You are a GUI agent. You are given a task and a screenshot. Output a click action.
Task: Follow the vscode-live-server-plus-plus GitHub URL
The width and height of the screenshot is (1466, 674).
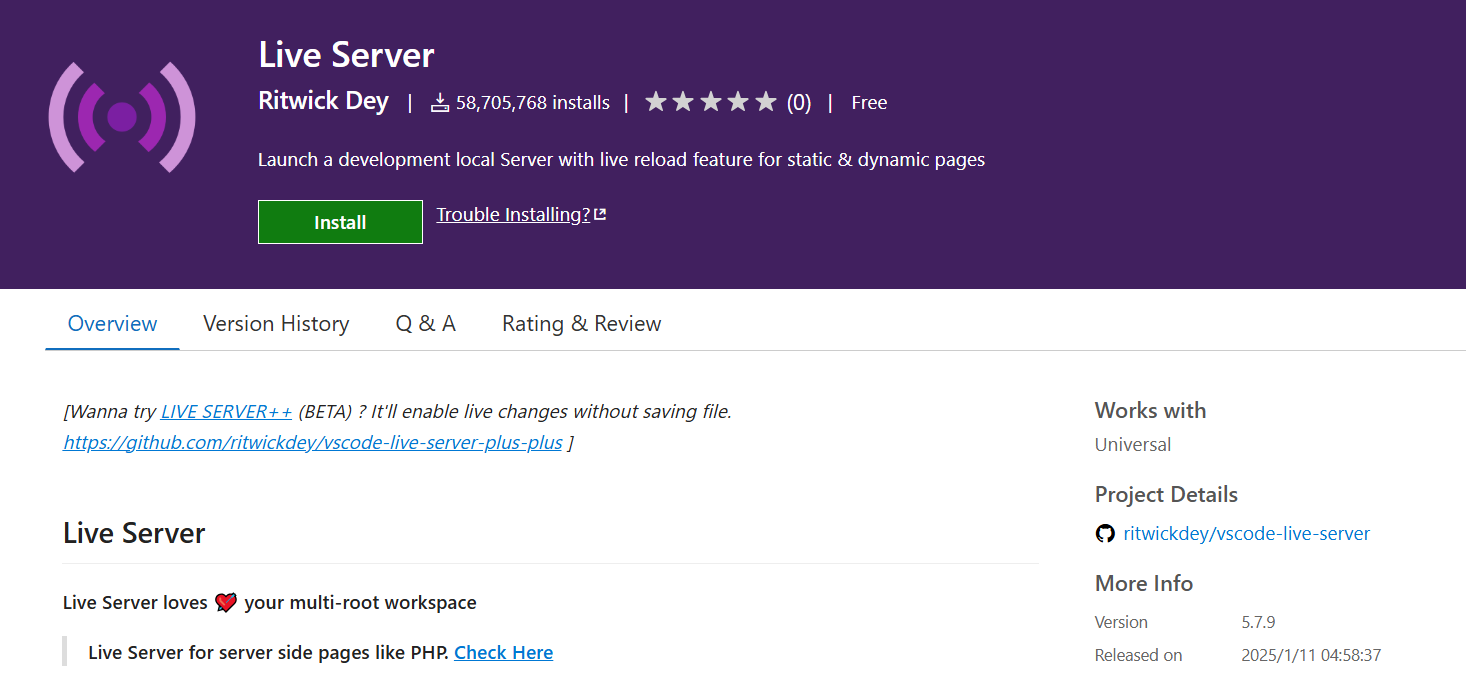(312, 442)
